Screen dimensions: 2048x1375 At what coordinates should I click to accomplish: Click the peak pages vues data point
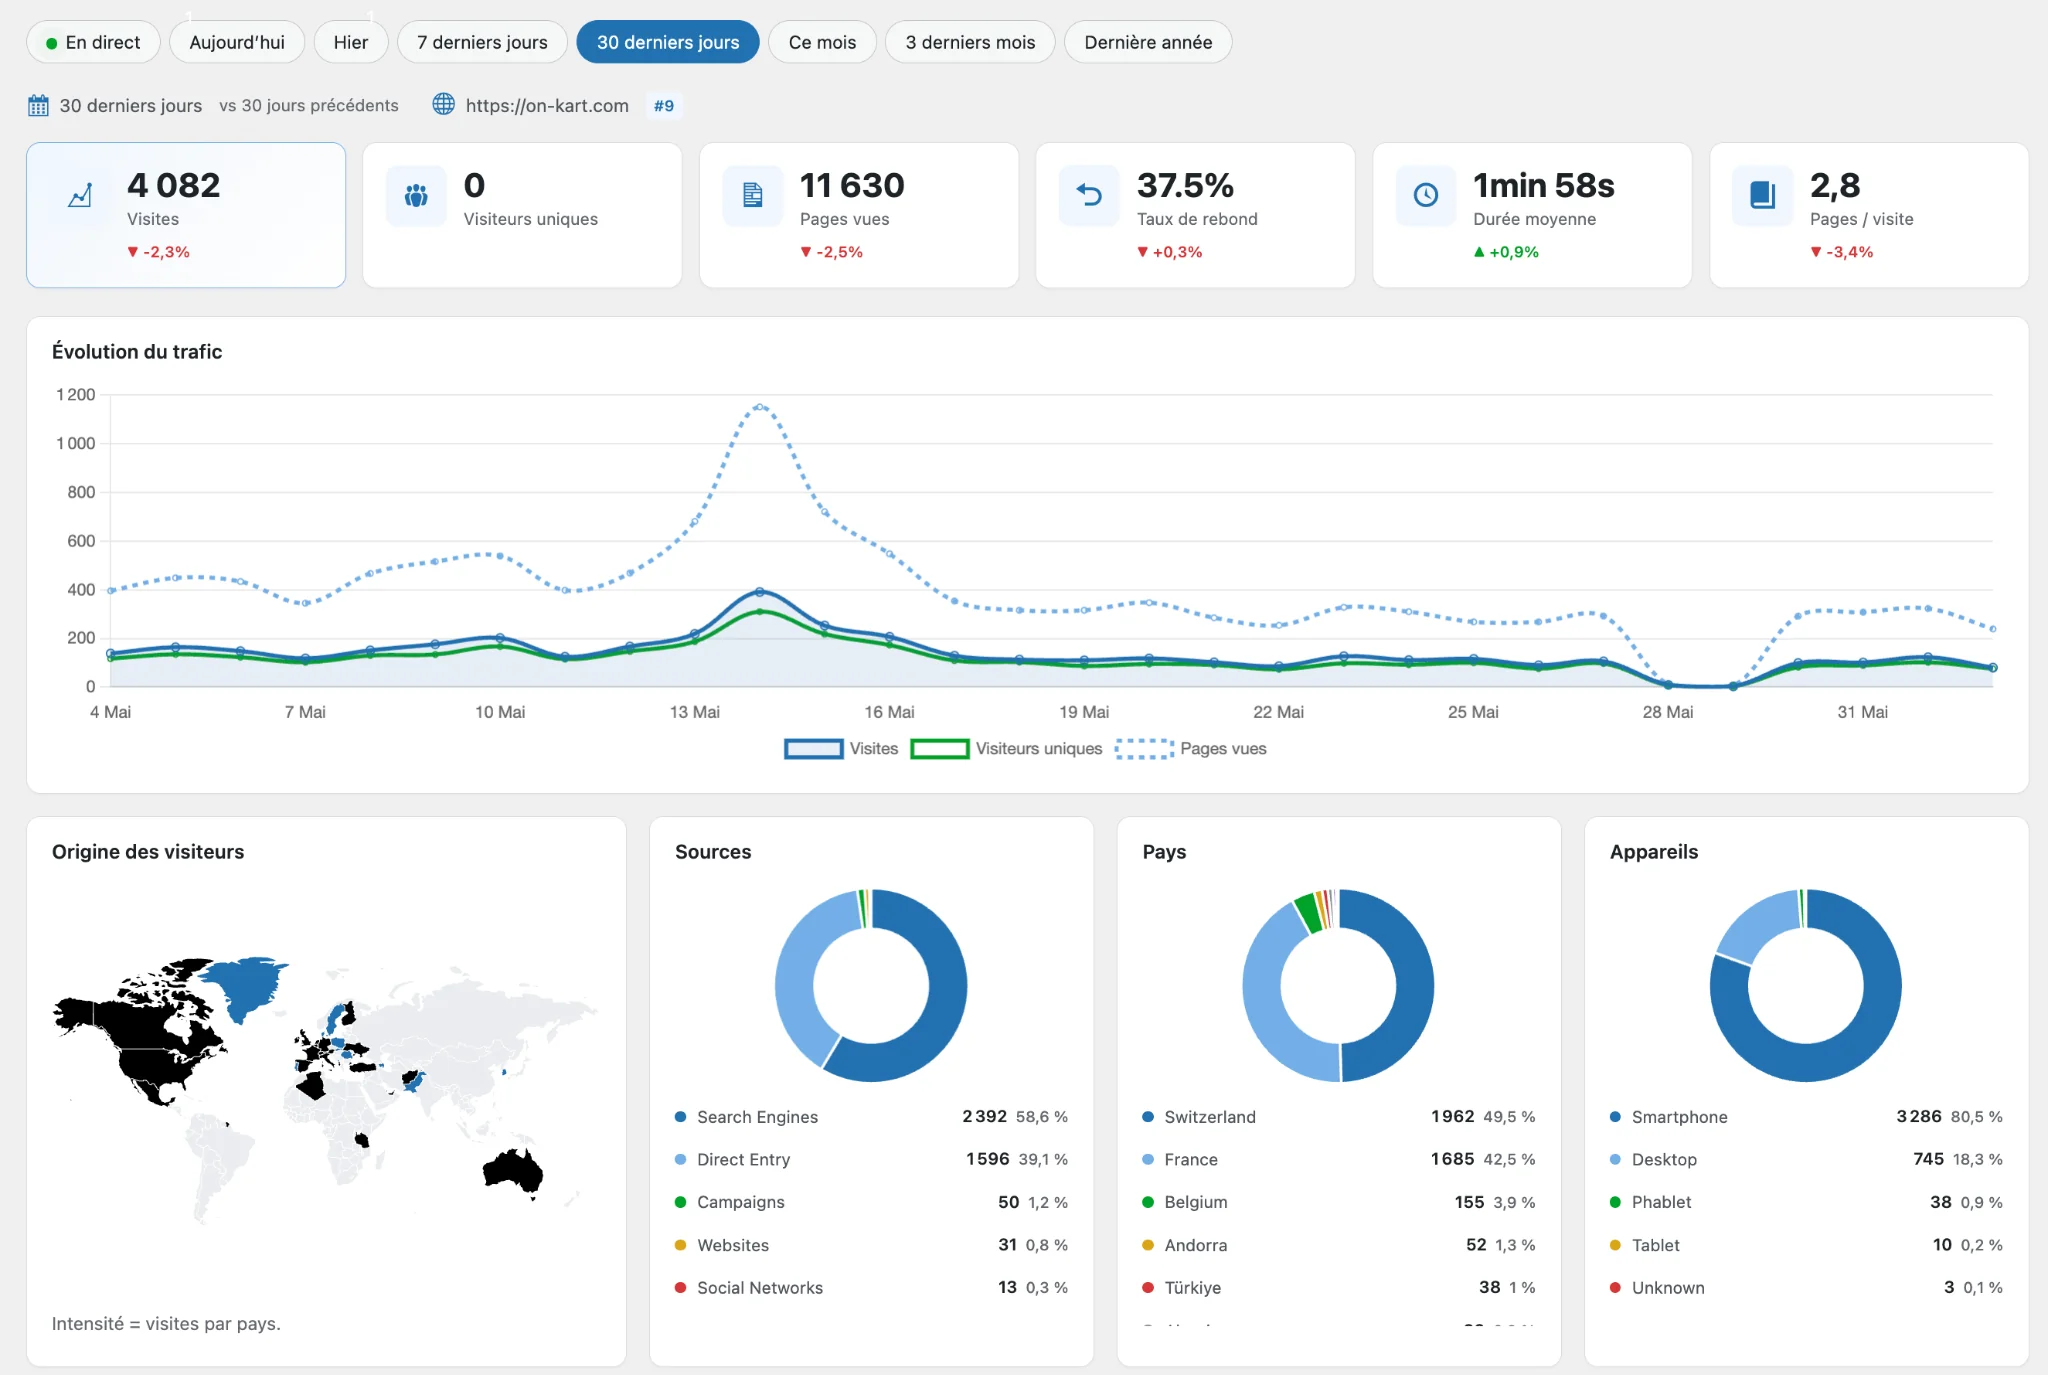[x=760, y=407]
